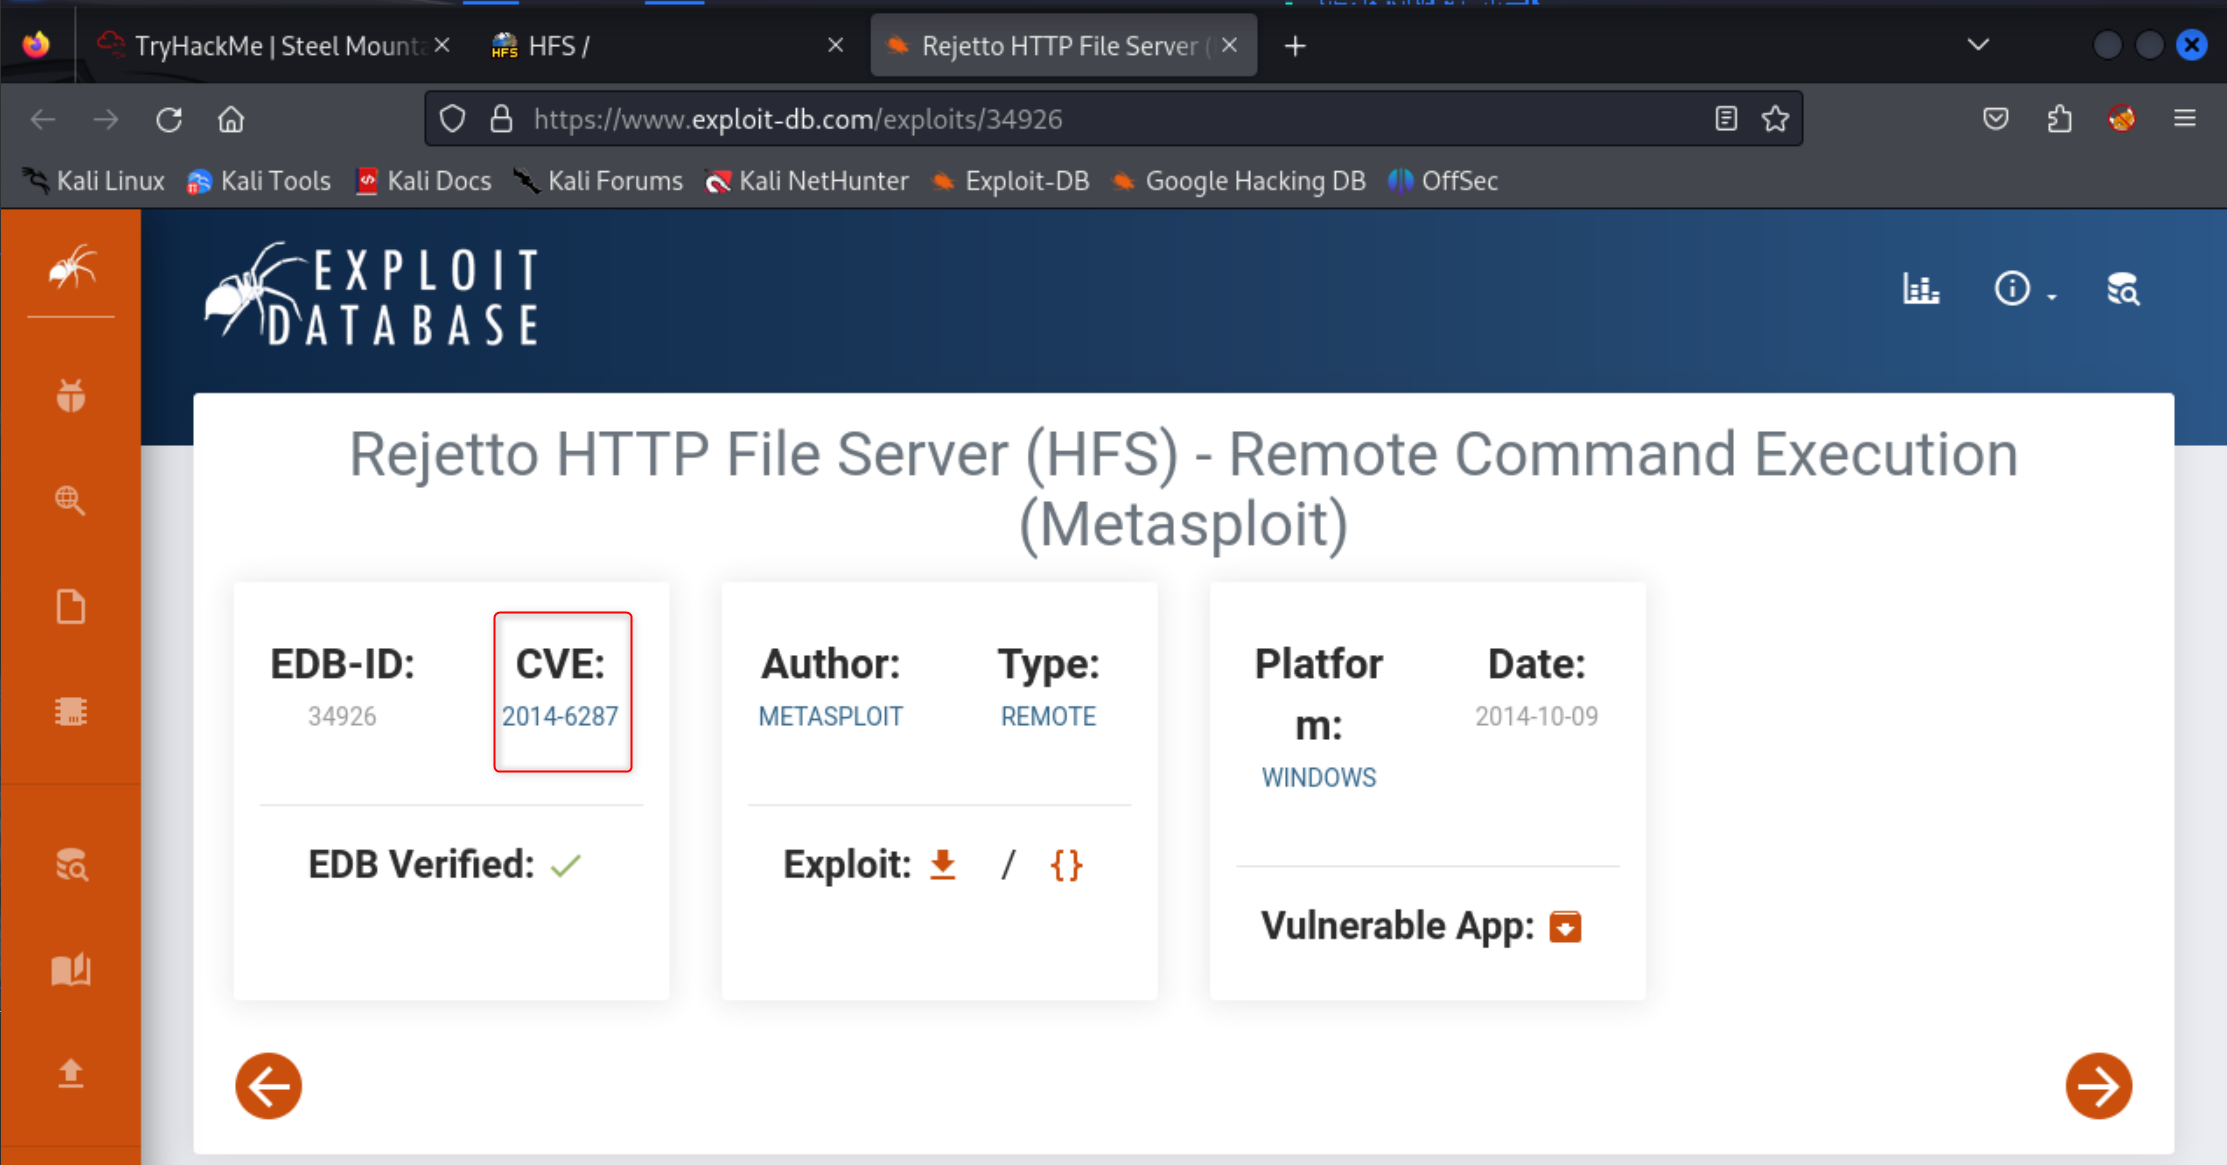The width and height of the screenshot is (2227, 1165).
Task: Open the Firefox hamburger application menu
Action: (x=2184, y=119)
